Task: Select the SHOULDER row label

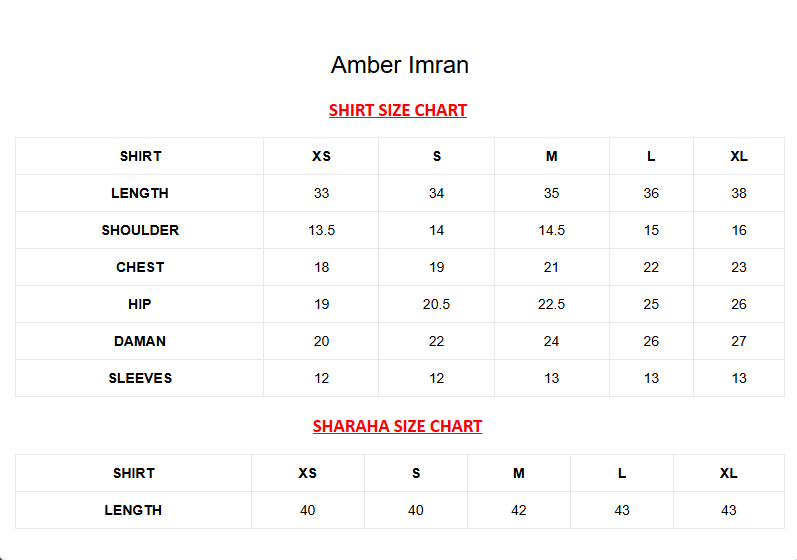Action: pos(140,230)
